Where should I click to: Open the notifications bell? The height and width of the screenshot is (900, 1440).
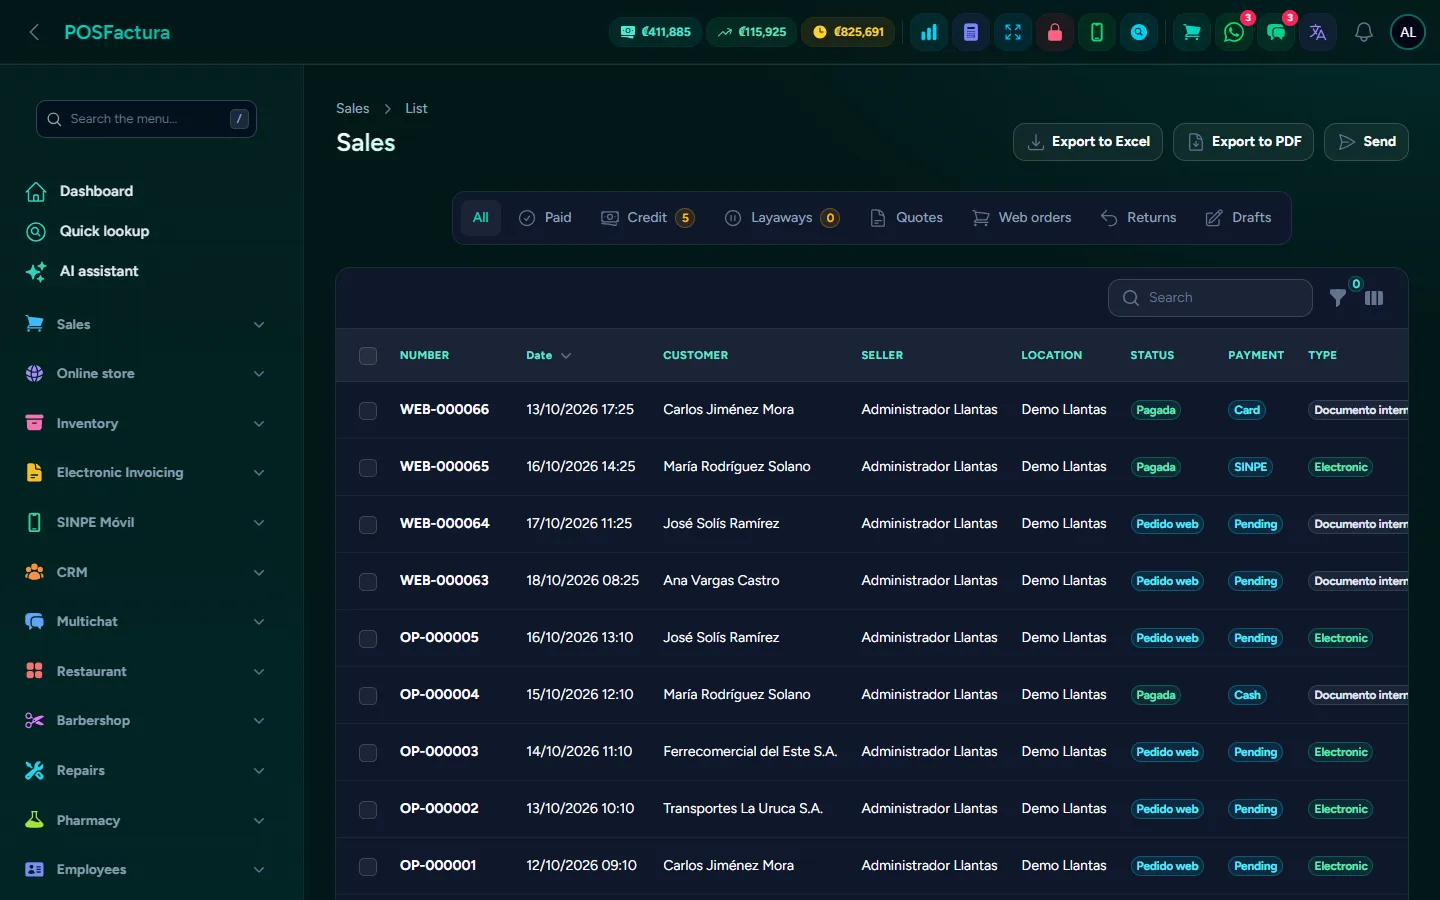1363,32
